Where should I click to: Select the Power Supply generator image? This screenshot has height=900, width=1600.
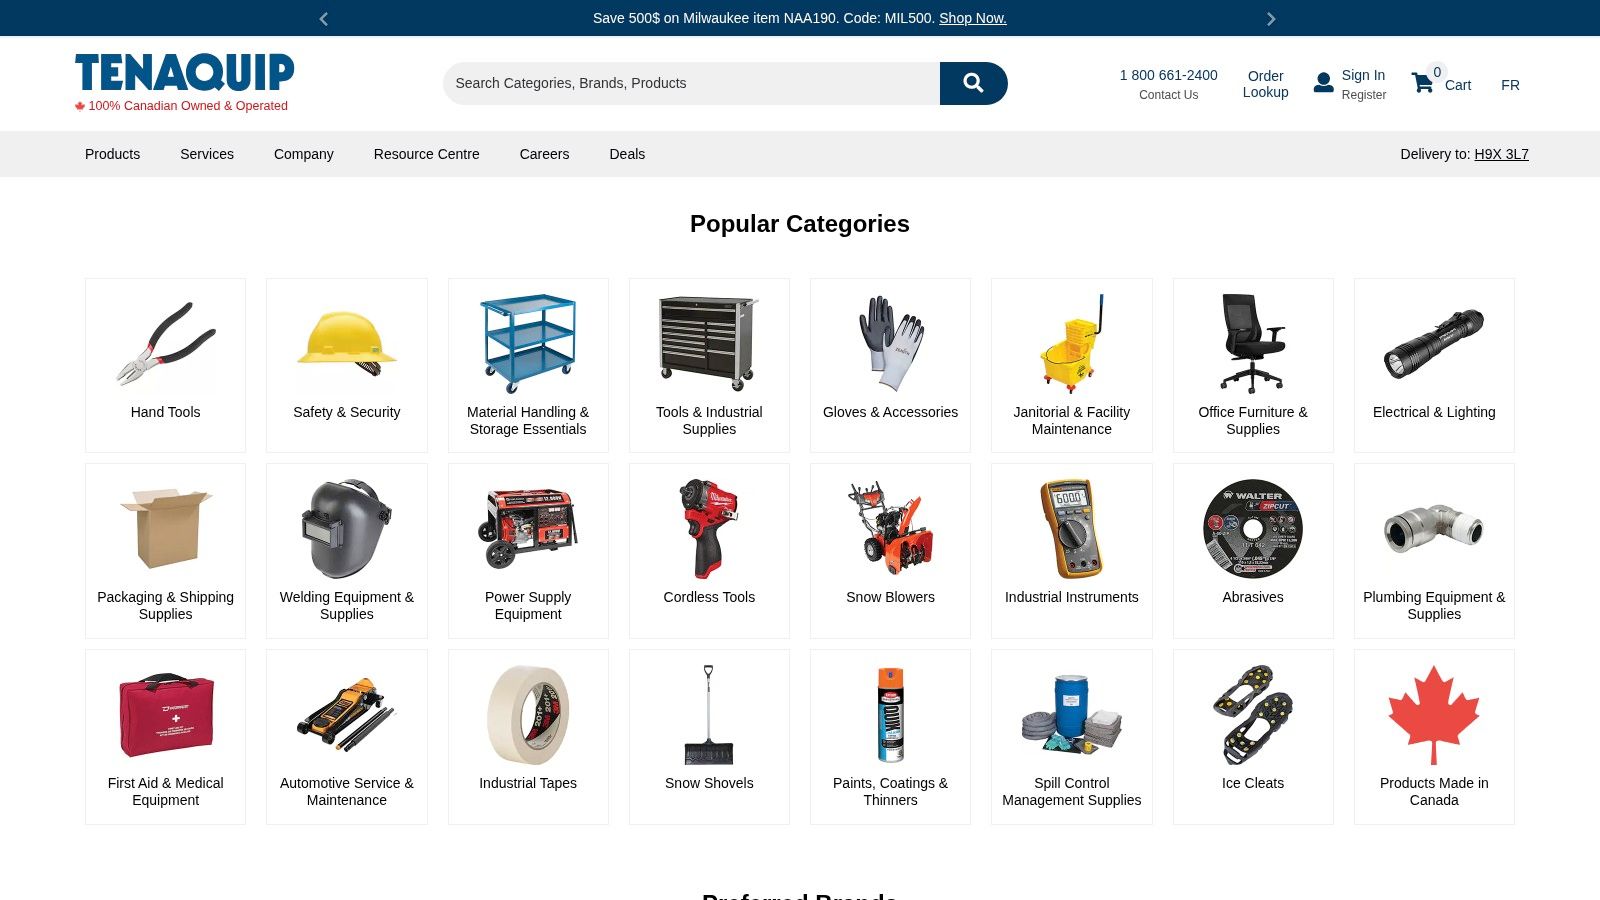(x=528, y=528)
